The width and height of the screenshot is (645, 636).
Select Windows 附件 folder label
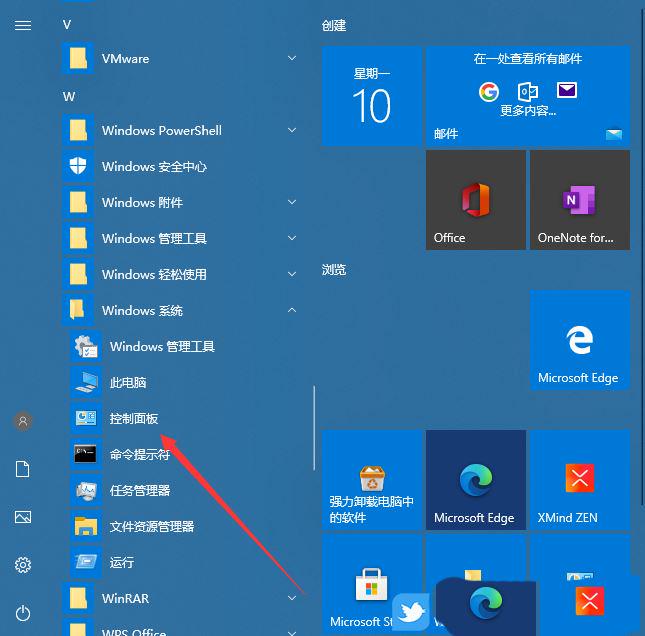coord(142,202)
